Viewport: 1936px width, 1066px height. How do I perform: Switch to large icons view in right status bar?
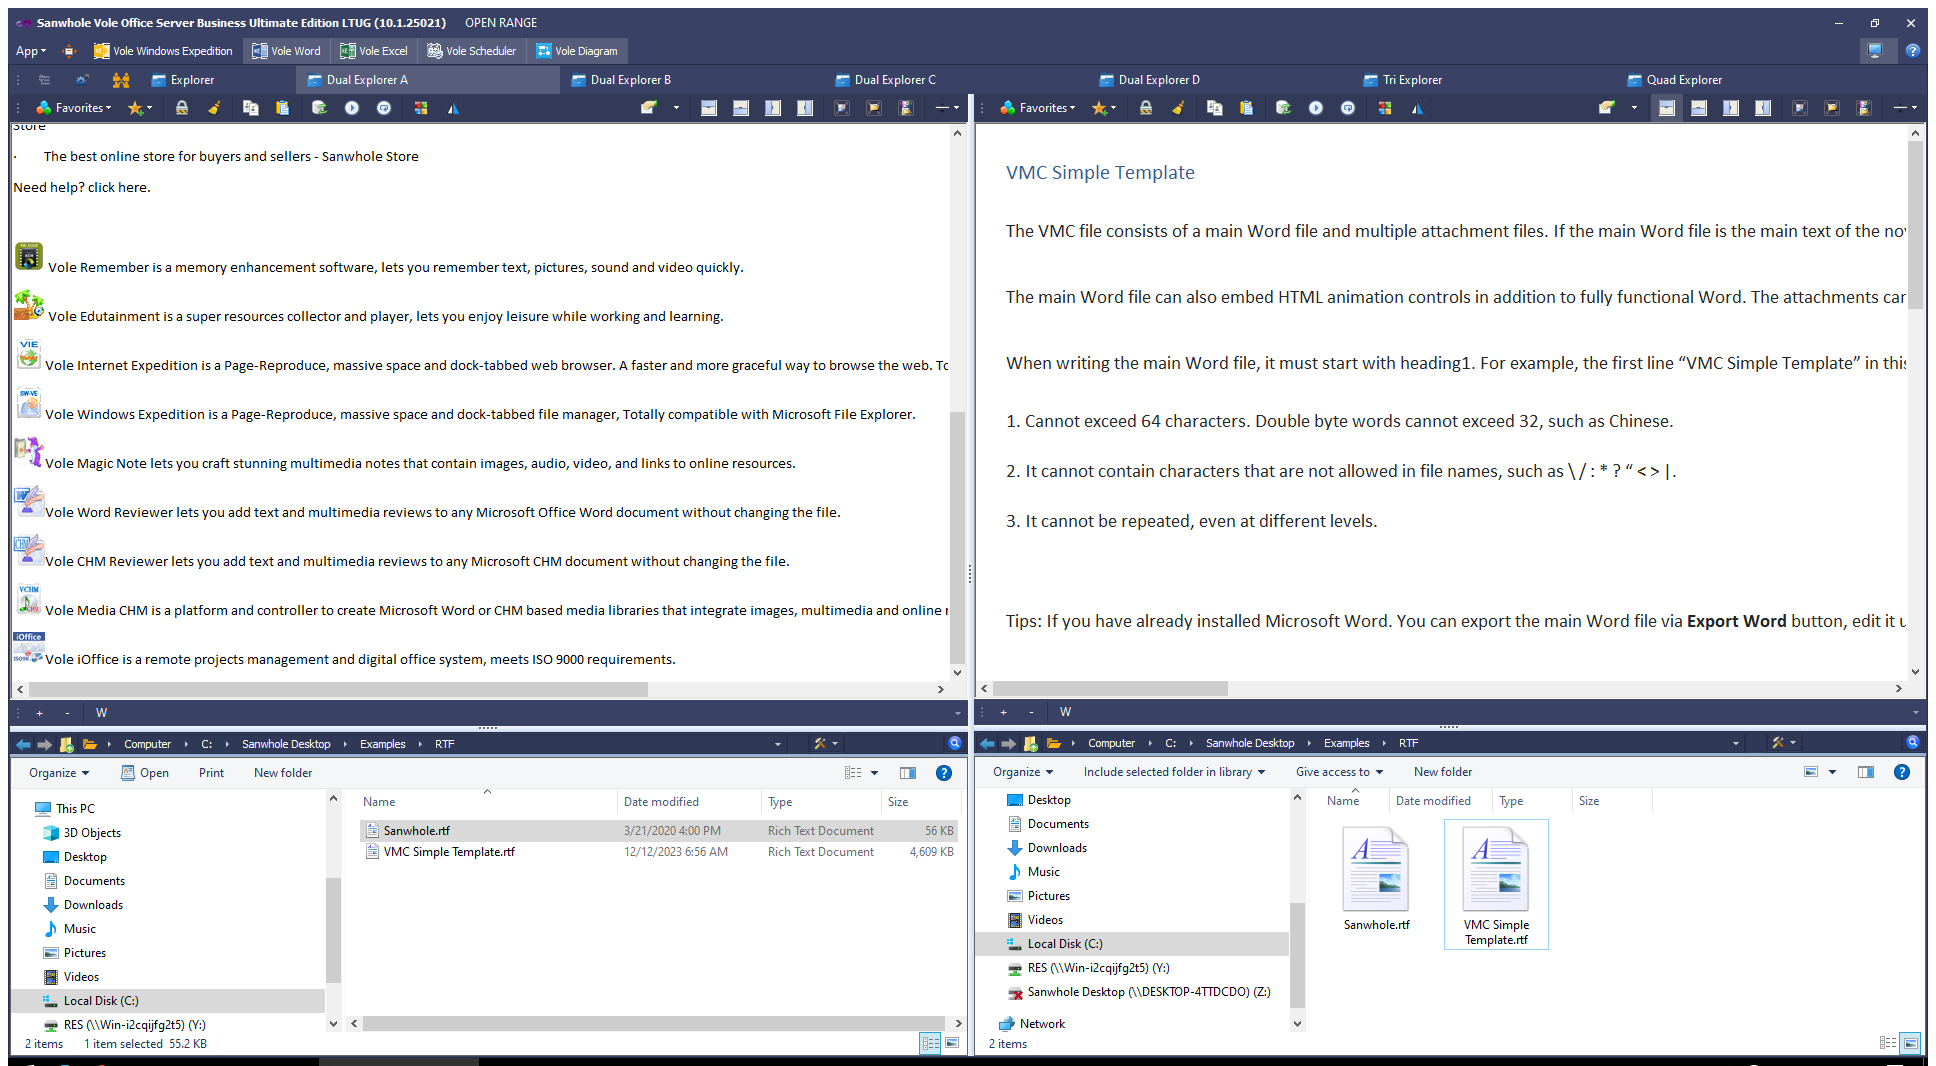(1909, 1043)
